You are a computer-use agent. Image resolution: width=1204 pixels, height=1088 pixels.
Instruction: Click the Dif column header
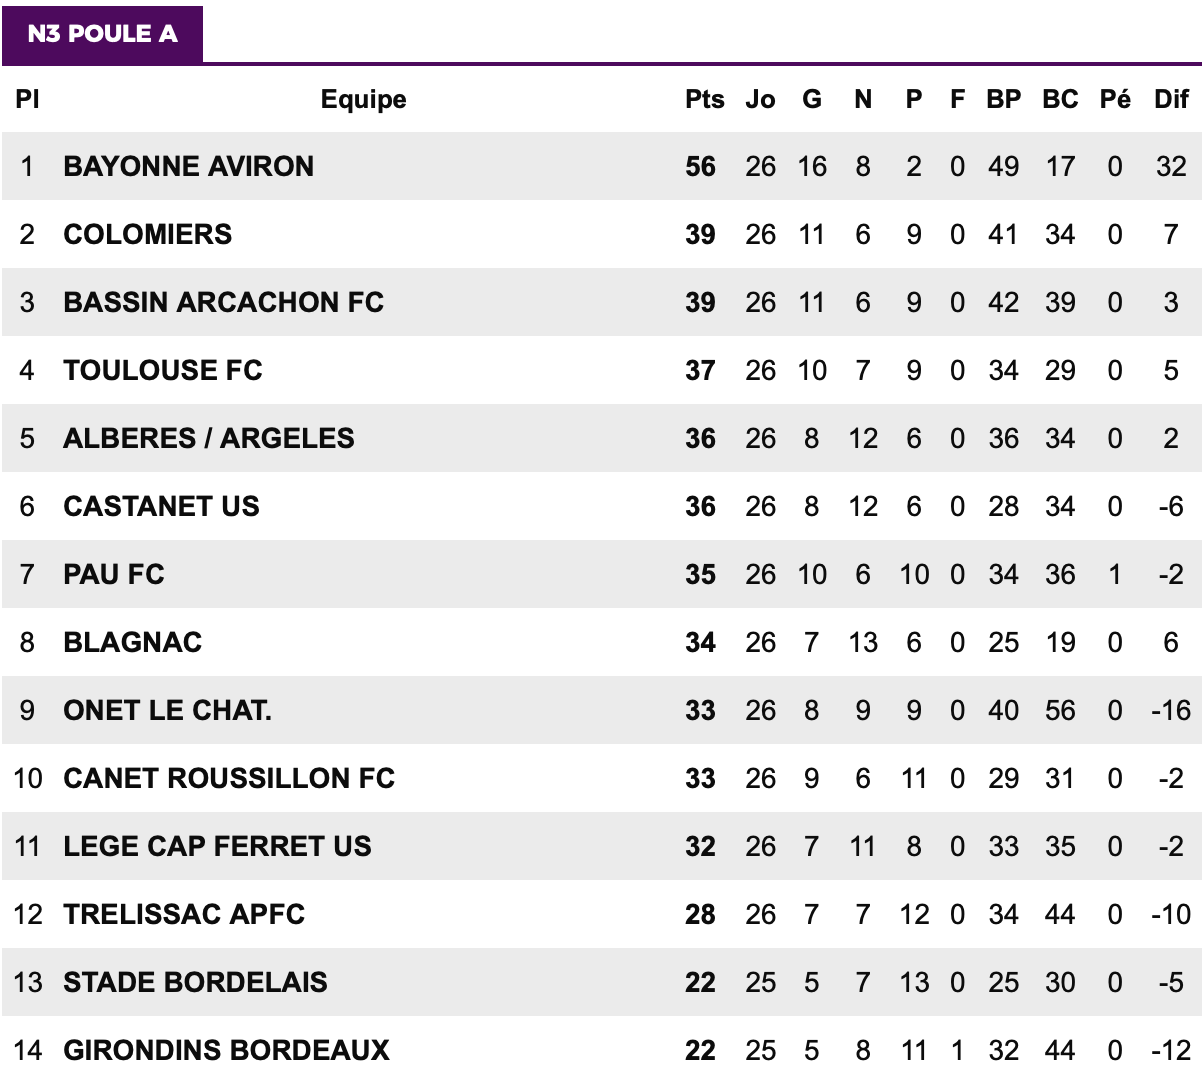click(x=1171, y=99)
